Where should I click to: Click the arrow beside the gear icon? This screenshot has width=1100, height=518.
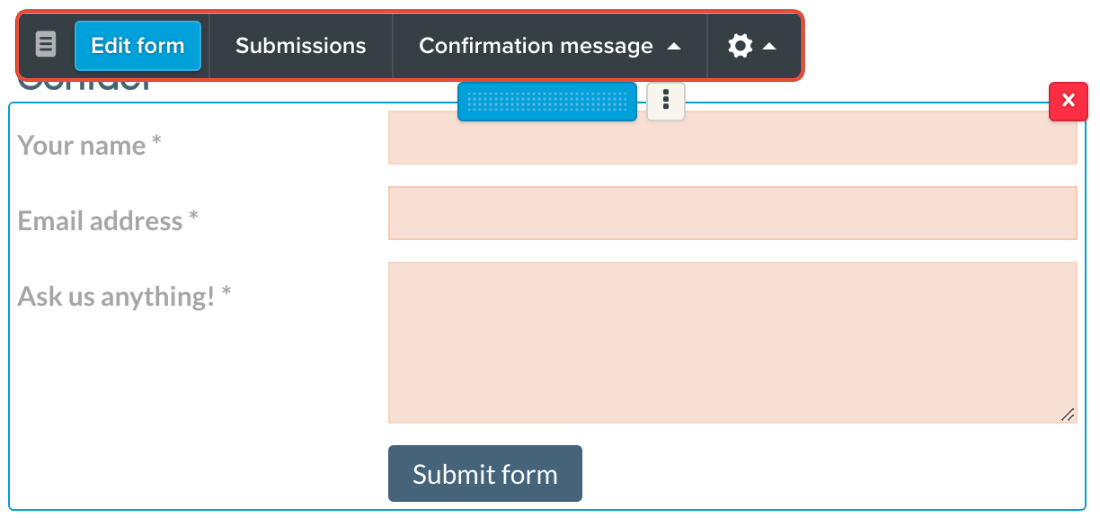pyautogui.click(x=769, y=46)
